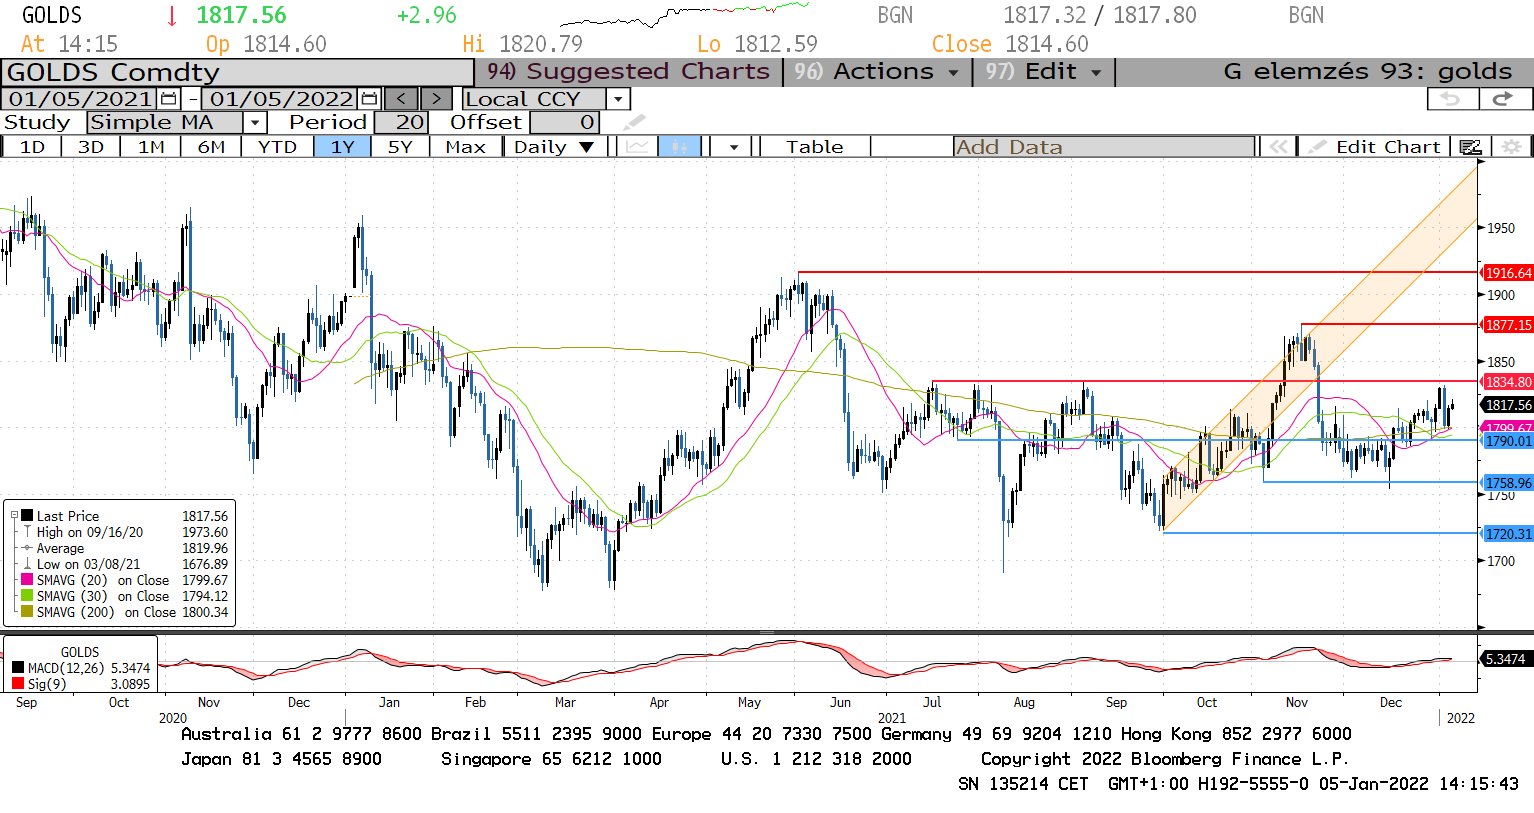Viewport: 1534px width, 813px height.
Task: Open the currency Local CCY dropdown
Action: coord(618,99)
